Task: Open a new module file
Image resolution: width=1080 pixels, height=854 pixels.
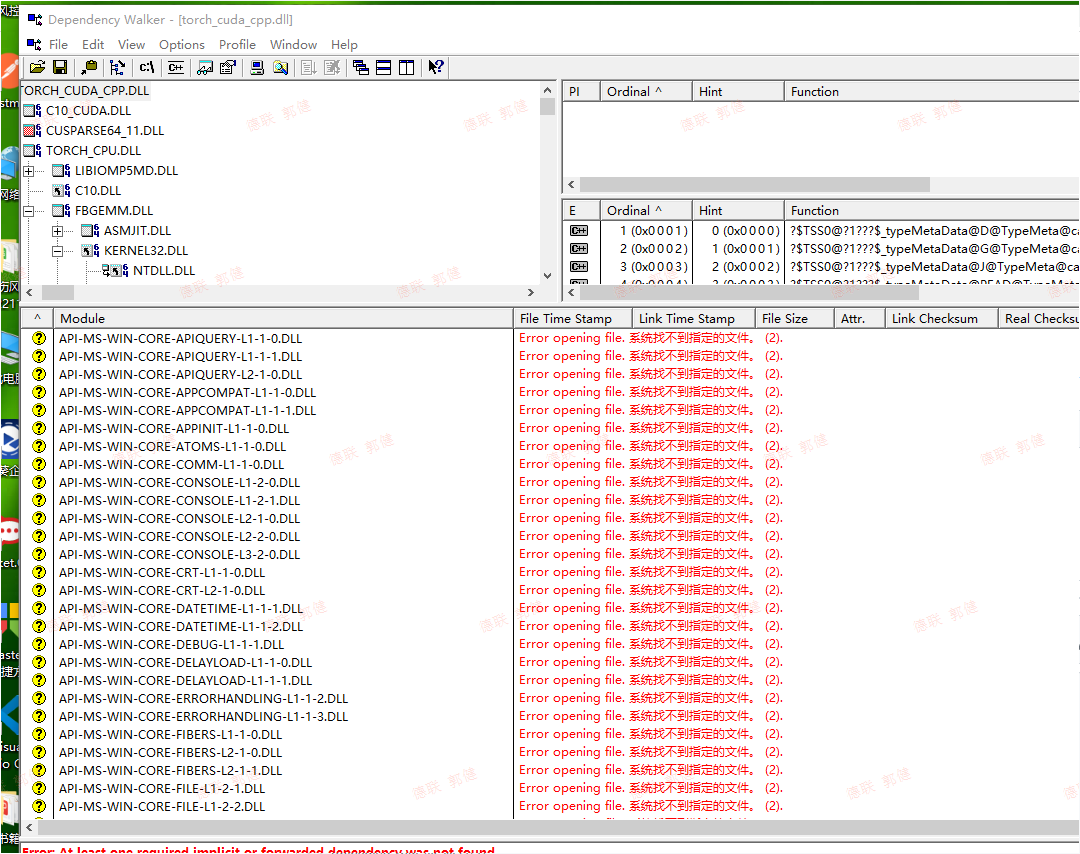Action: 36,67
